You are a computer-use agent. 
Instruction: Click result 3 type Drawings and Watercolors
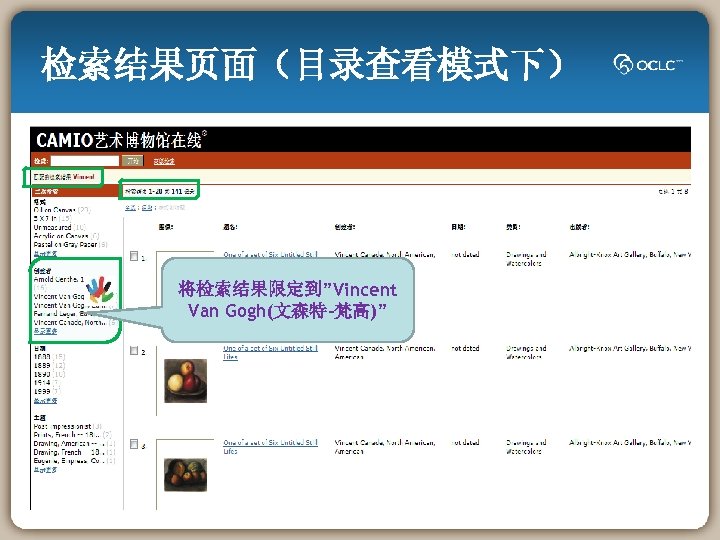(526, 446)
